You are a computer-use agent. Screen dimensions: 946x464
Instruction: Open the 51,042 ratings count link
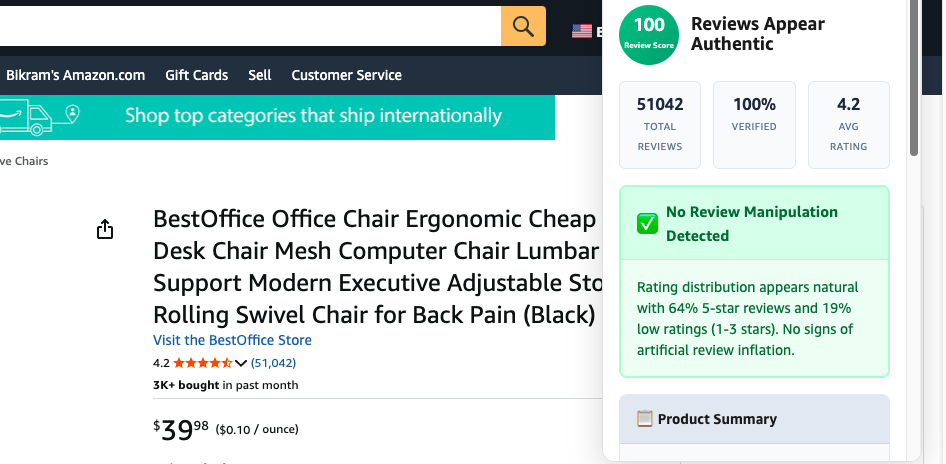[273, 363]
